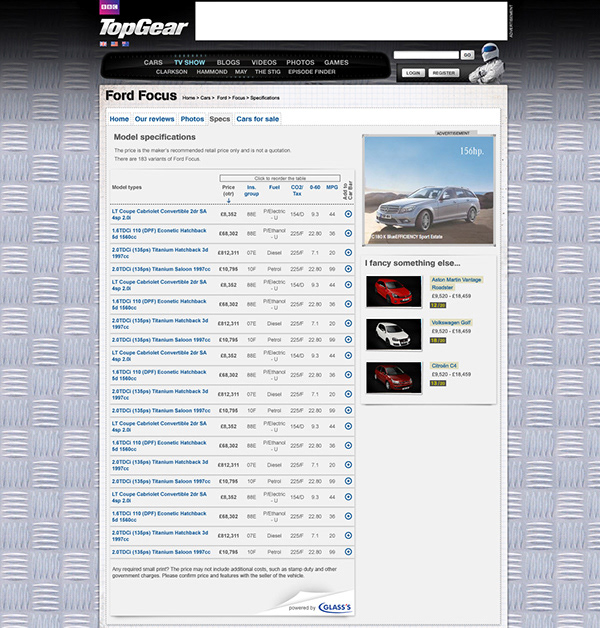
Task: Open the HAMMOND sub-menu link
Action: [x=212, y=72]
